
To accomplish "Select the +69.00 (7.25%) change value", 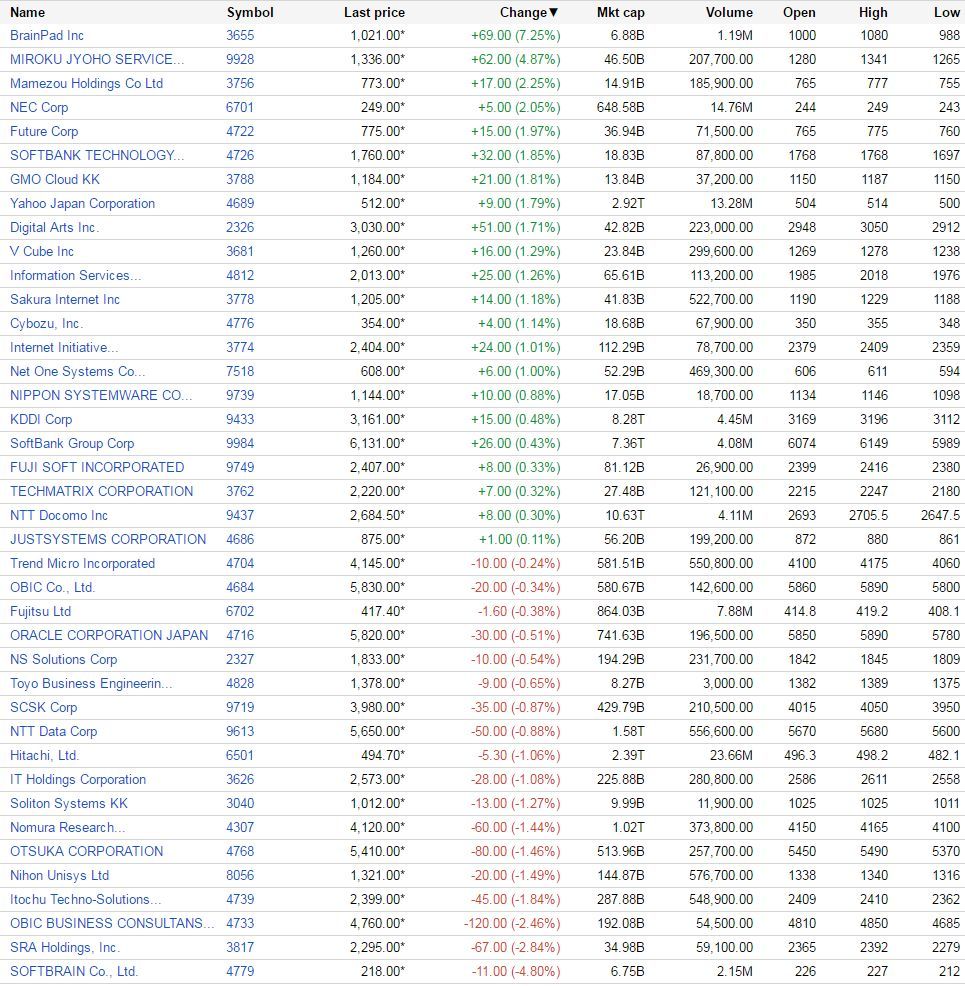I will pos(516,35).
